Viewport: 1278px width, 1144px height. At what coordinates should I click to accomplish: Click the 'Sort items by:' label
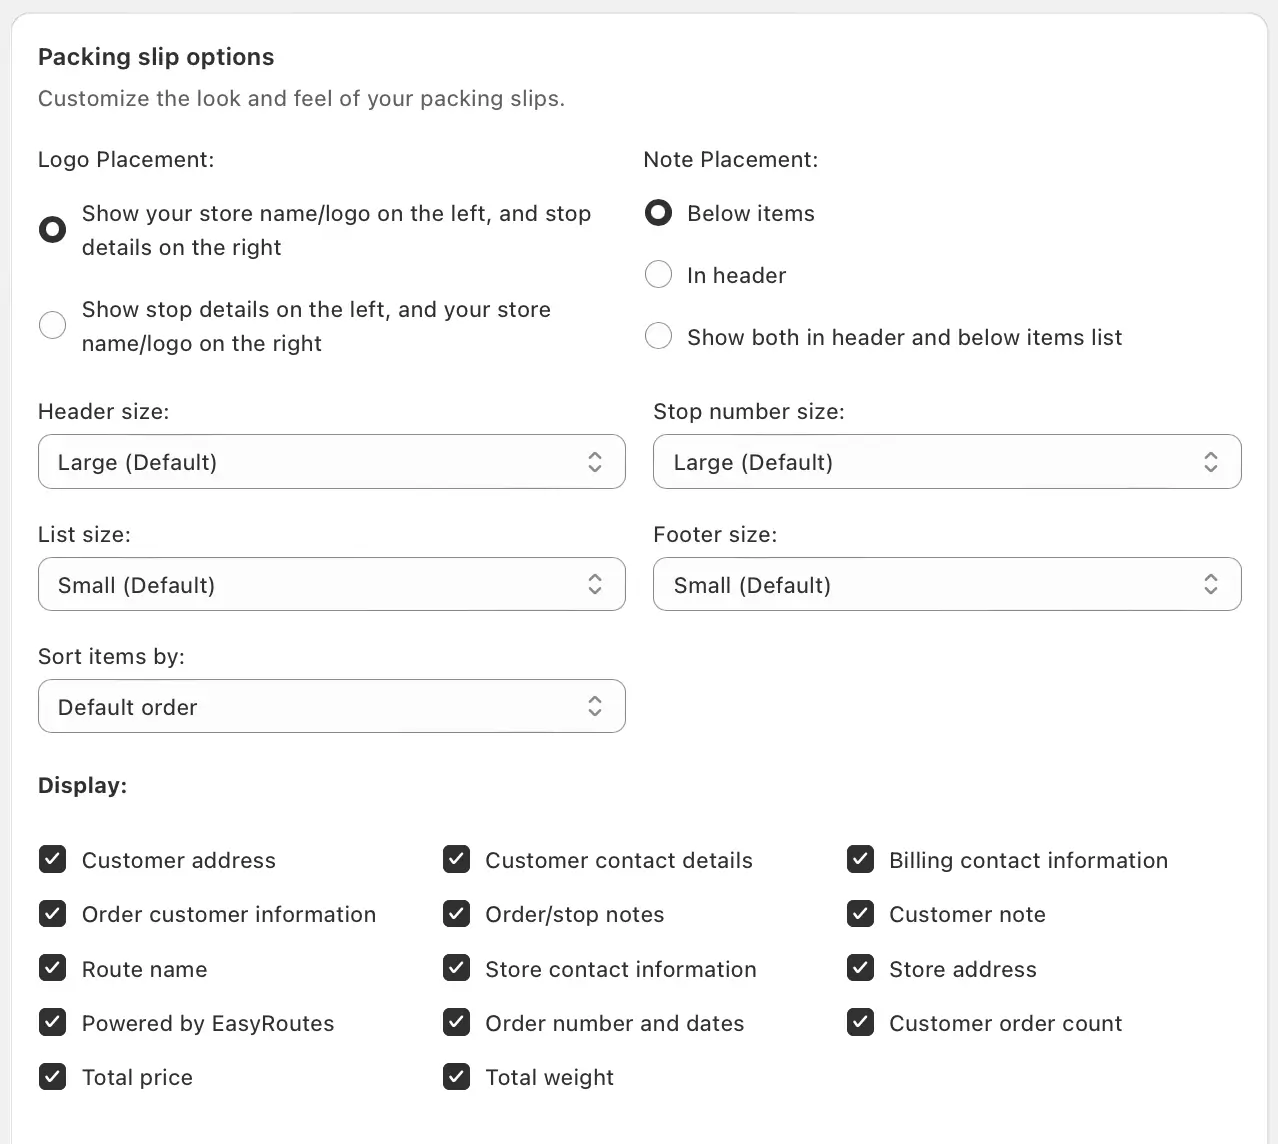click(111, 656)
